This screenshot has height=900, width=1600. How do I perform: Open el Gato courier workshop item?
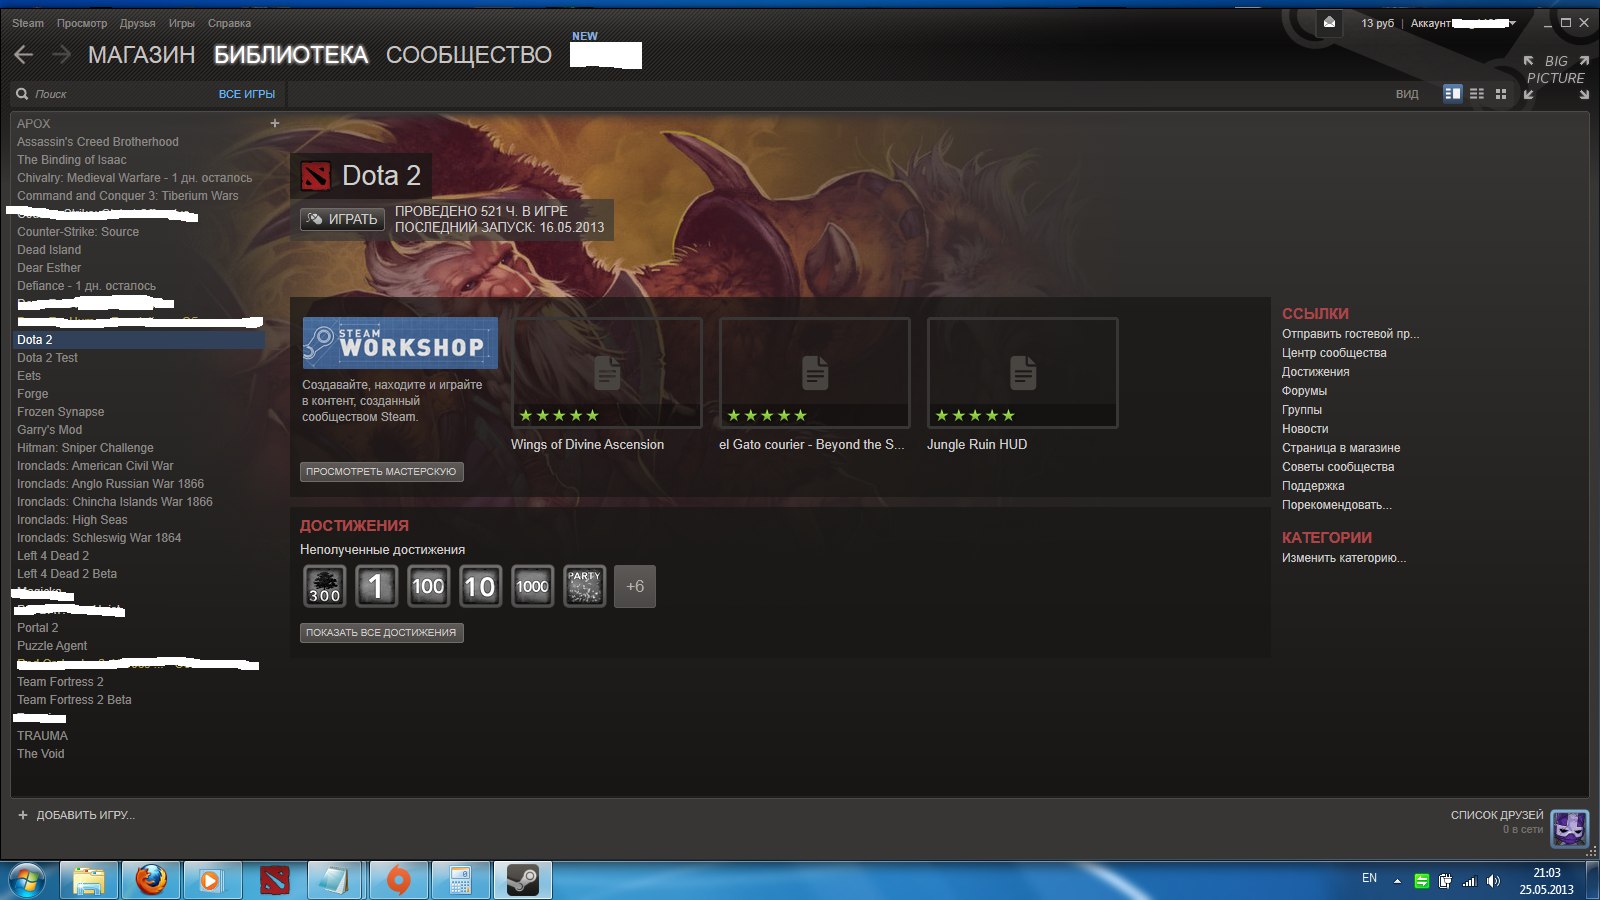815,373
